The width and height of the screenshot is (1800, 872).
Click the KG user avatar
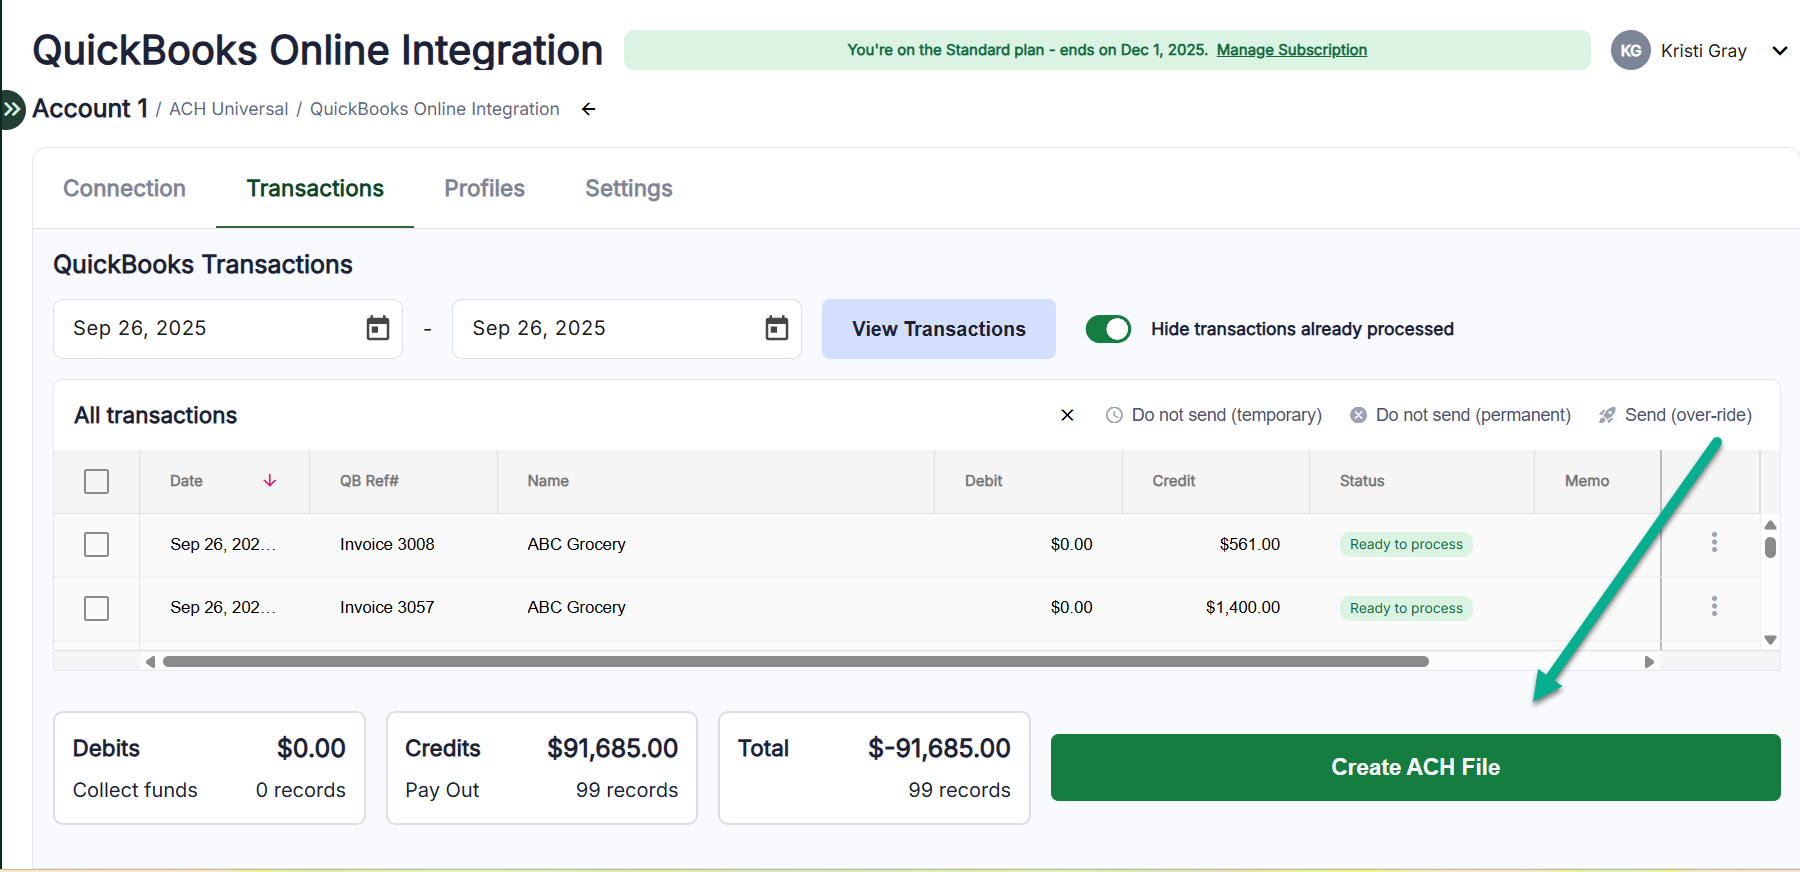1631,50
